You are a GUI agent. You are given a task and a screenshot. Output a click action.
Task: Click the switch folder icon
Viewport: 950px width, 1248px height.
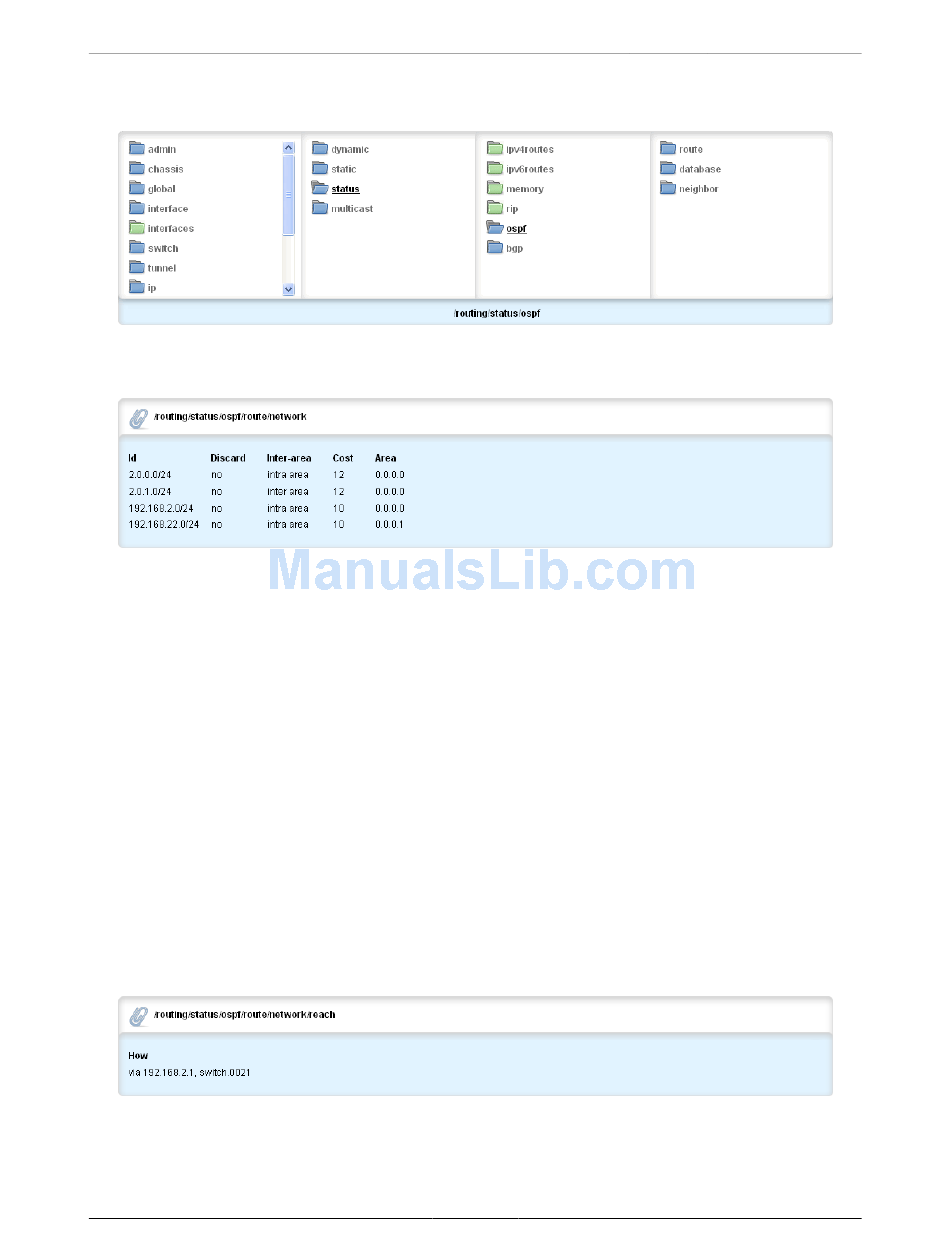pos(137,248)
